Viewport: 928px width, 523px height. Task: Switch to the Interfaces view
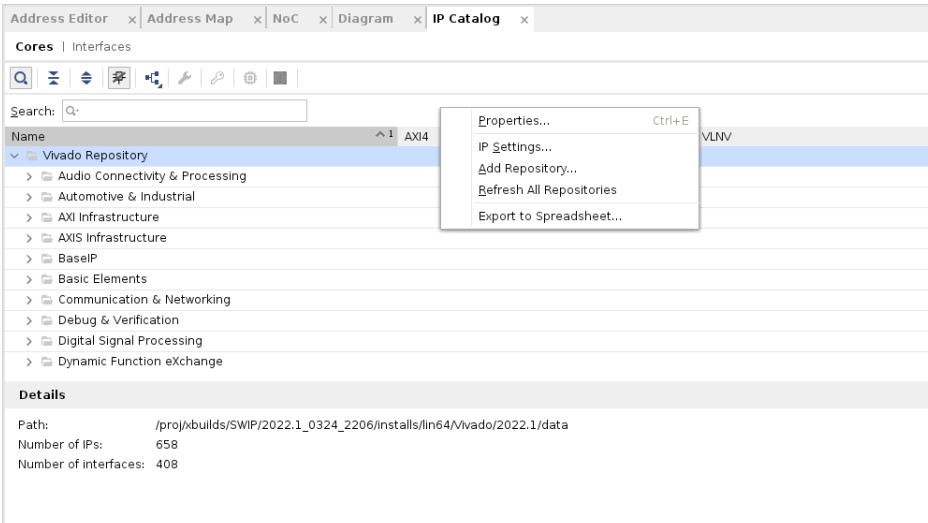click(101, 47)
